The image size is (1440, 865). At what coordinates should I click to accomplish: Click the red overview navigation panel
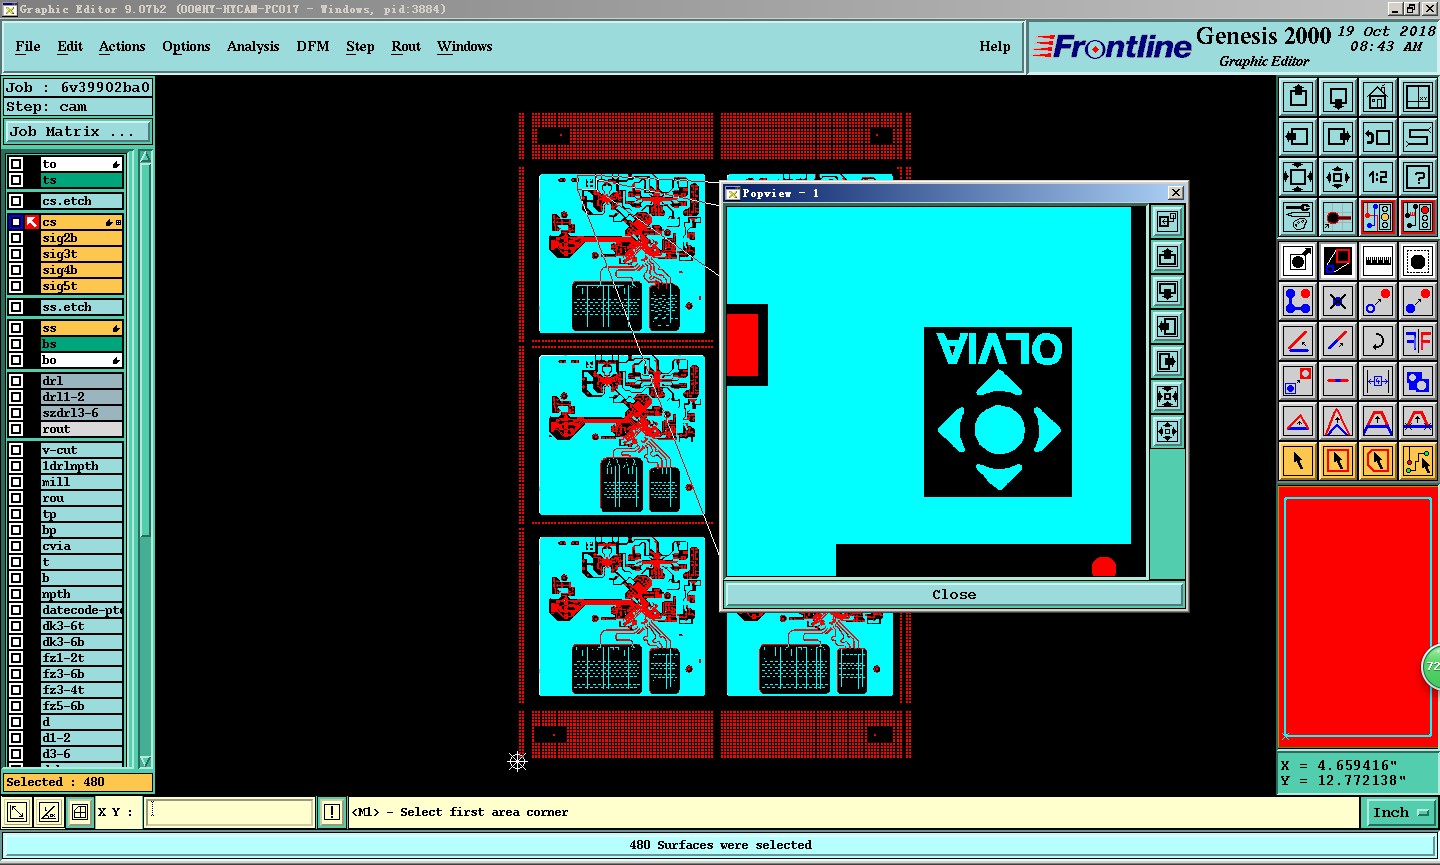pyautogui.click(x=1357, y=618)
